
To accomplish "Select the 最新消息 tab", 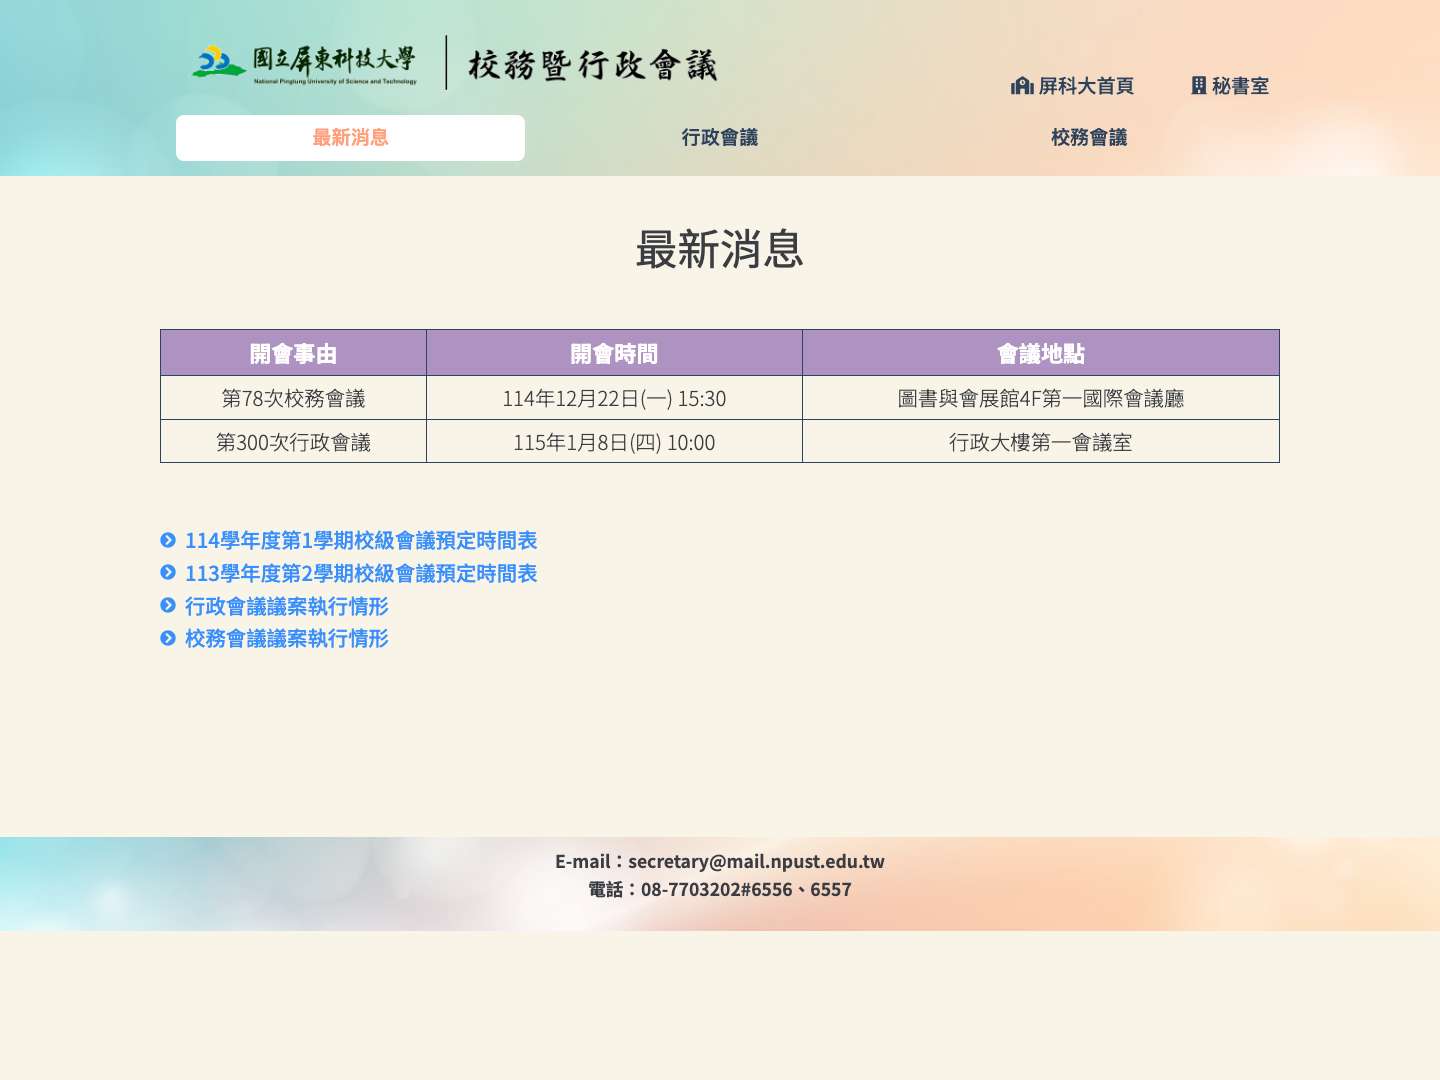I will click(x=350, y=137).
